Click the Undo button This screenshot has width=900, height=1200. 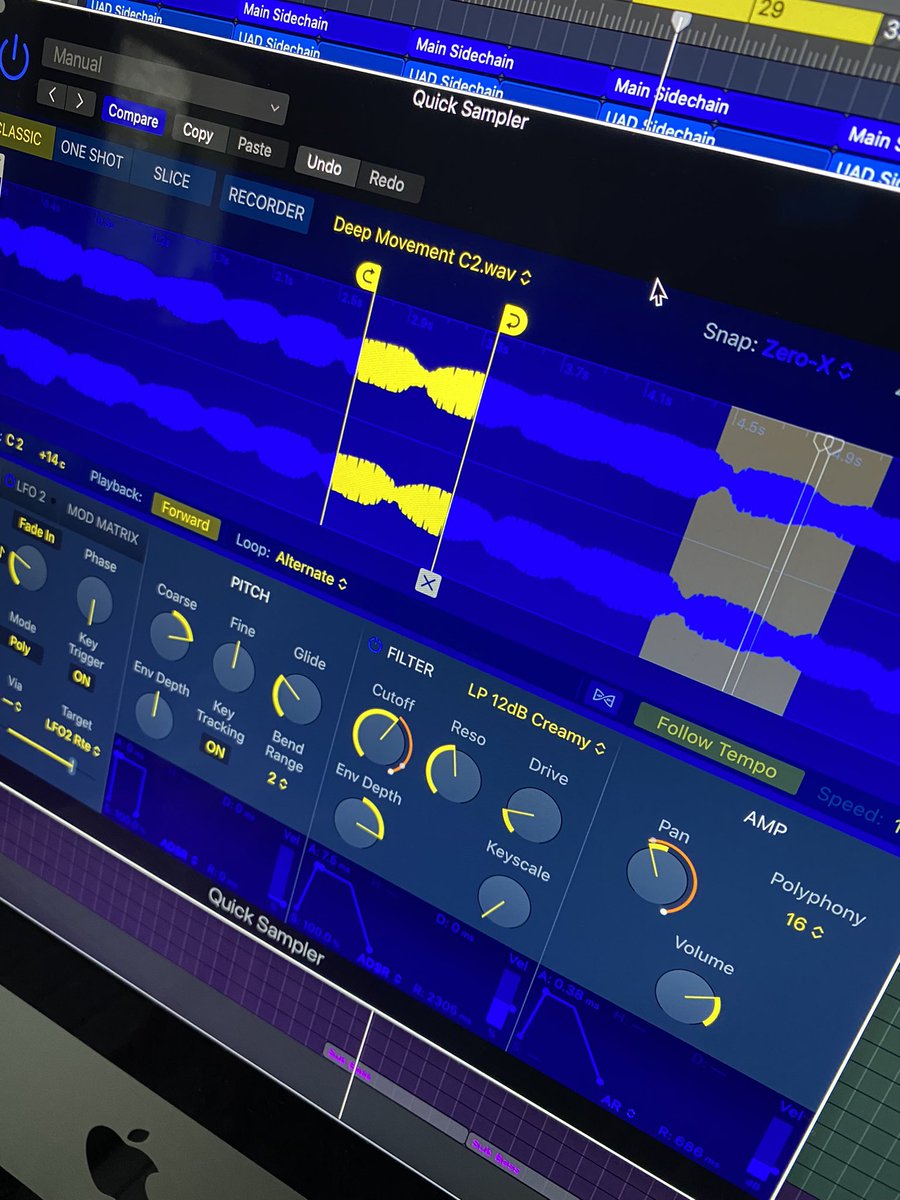click(324, 165)
